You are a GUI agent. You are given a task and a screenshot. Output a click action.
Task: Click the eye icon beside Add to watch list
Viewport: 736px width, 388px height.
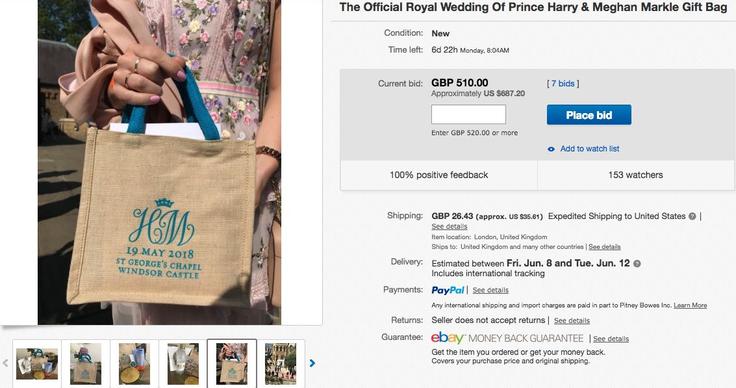(x=551, y=149)
